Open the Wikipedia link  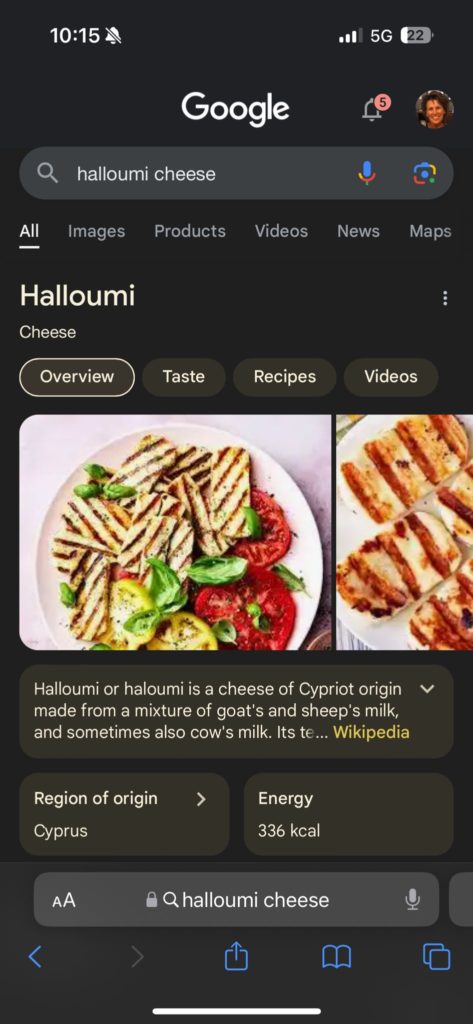(371, 732)
